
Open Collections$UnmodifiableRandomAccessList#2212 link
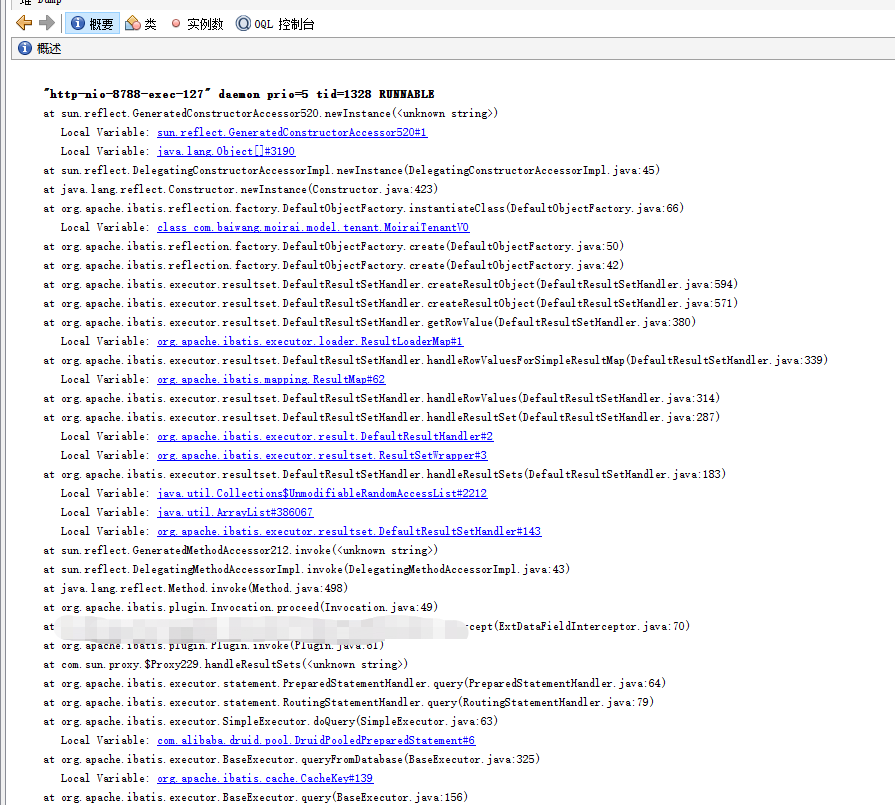(x=322, y=493)
